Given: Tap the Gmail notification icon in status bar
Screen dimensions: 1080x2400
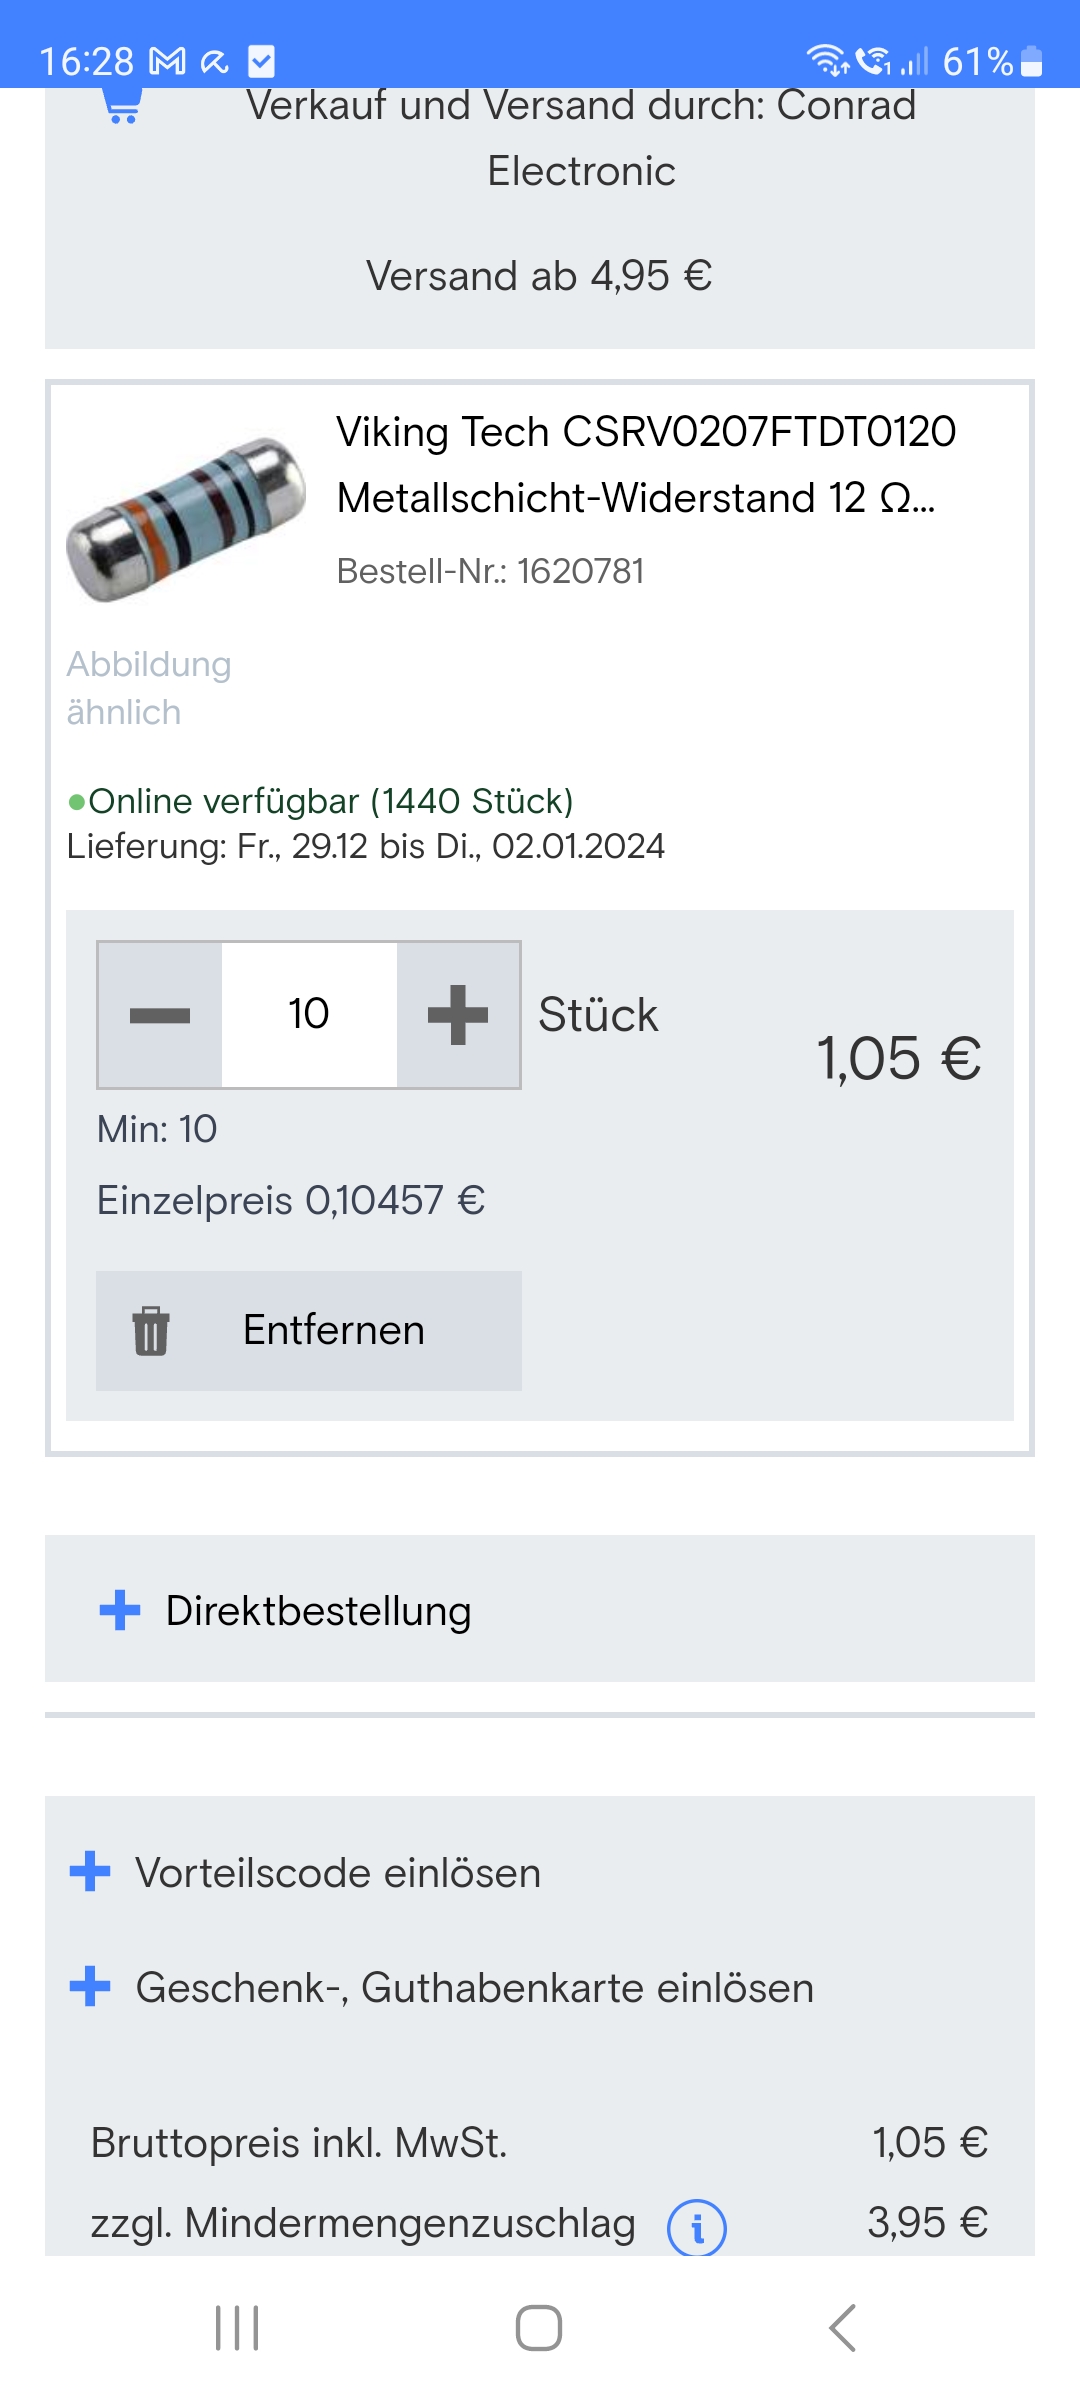Looking at the screenshot, I should (167, 62).
